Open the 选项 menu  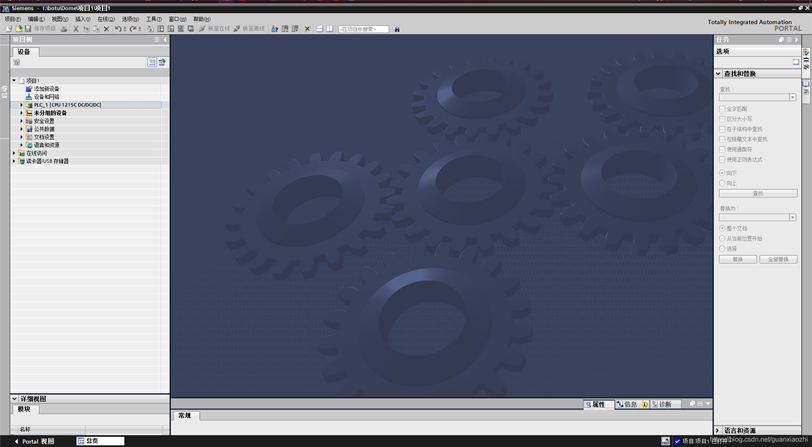click(x=130, y=19)
